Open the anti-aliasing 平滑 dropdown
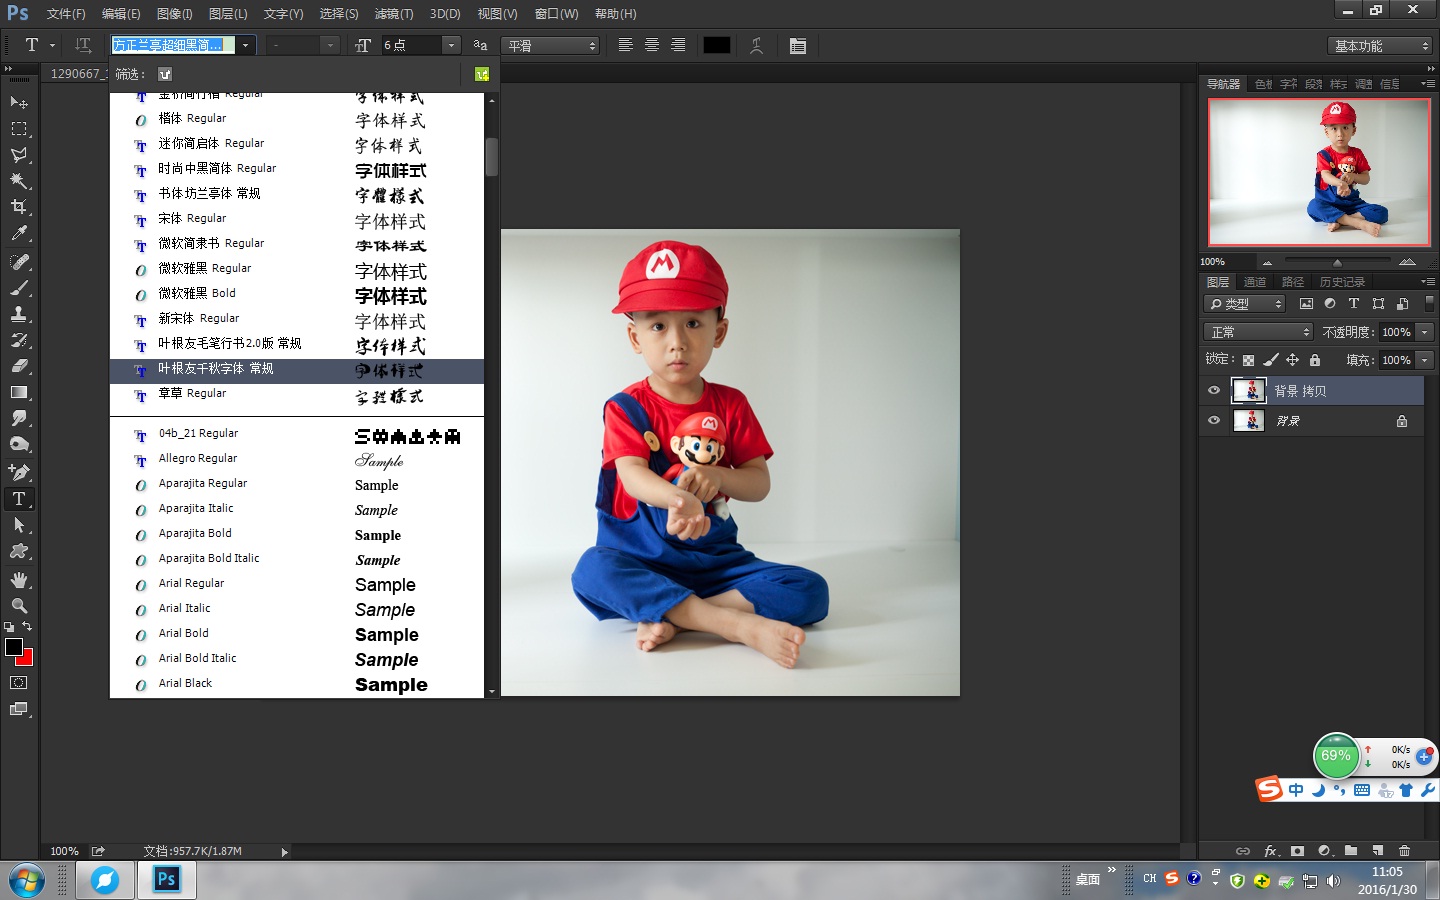 [550, 46]
